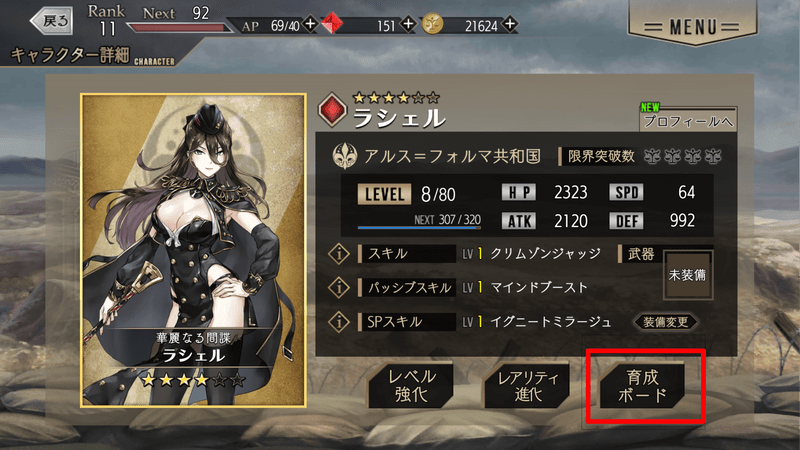The height and width of the screenshot is (450, 800).
Task: Open info icon beside スキル
Action: pyautogui.click(x=339, y=254)
